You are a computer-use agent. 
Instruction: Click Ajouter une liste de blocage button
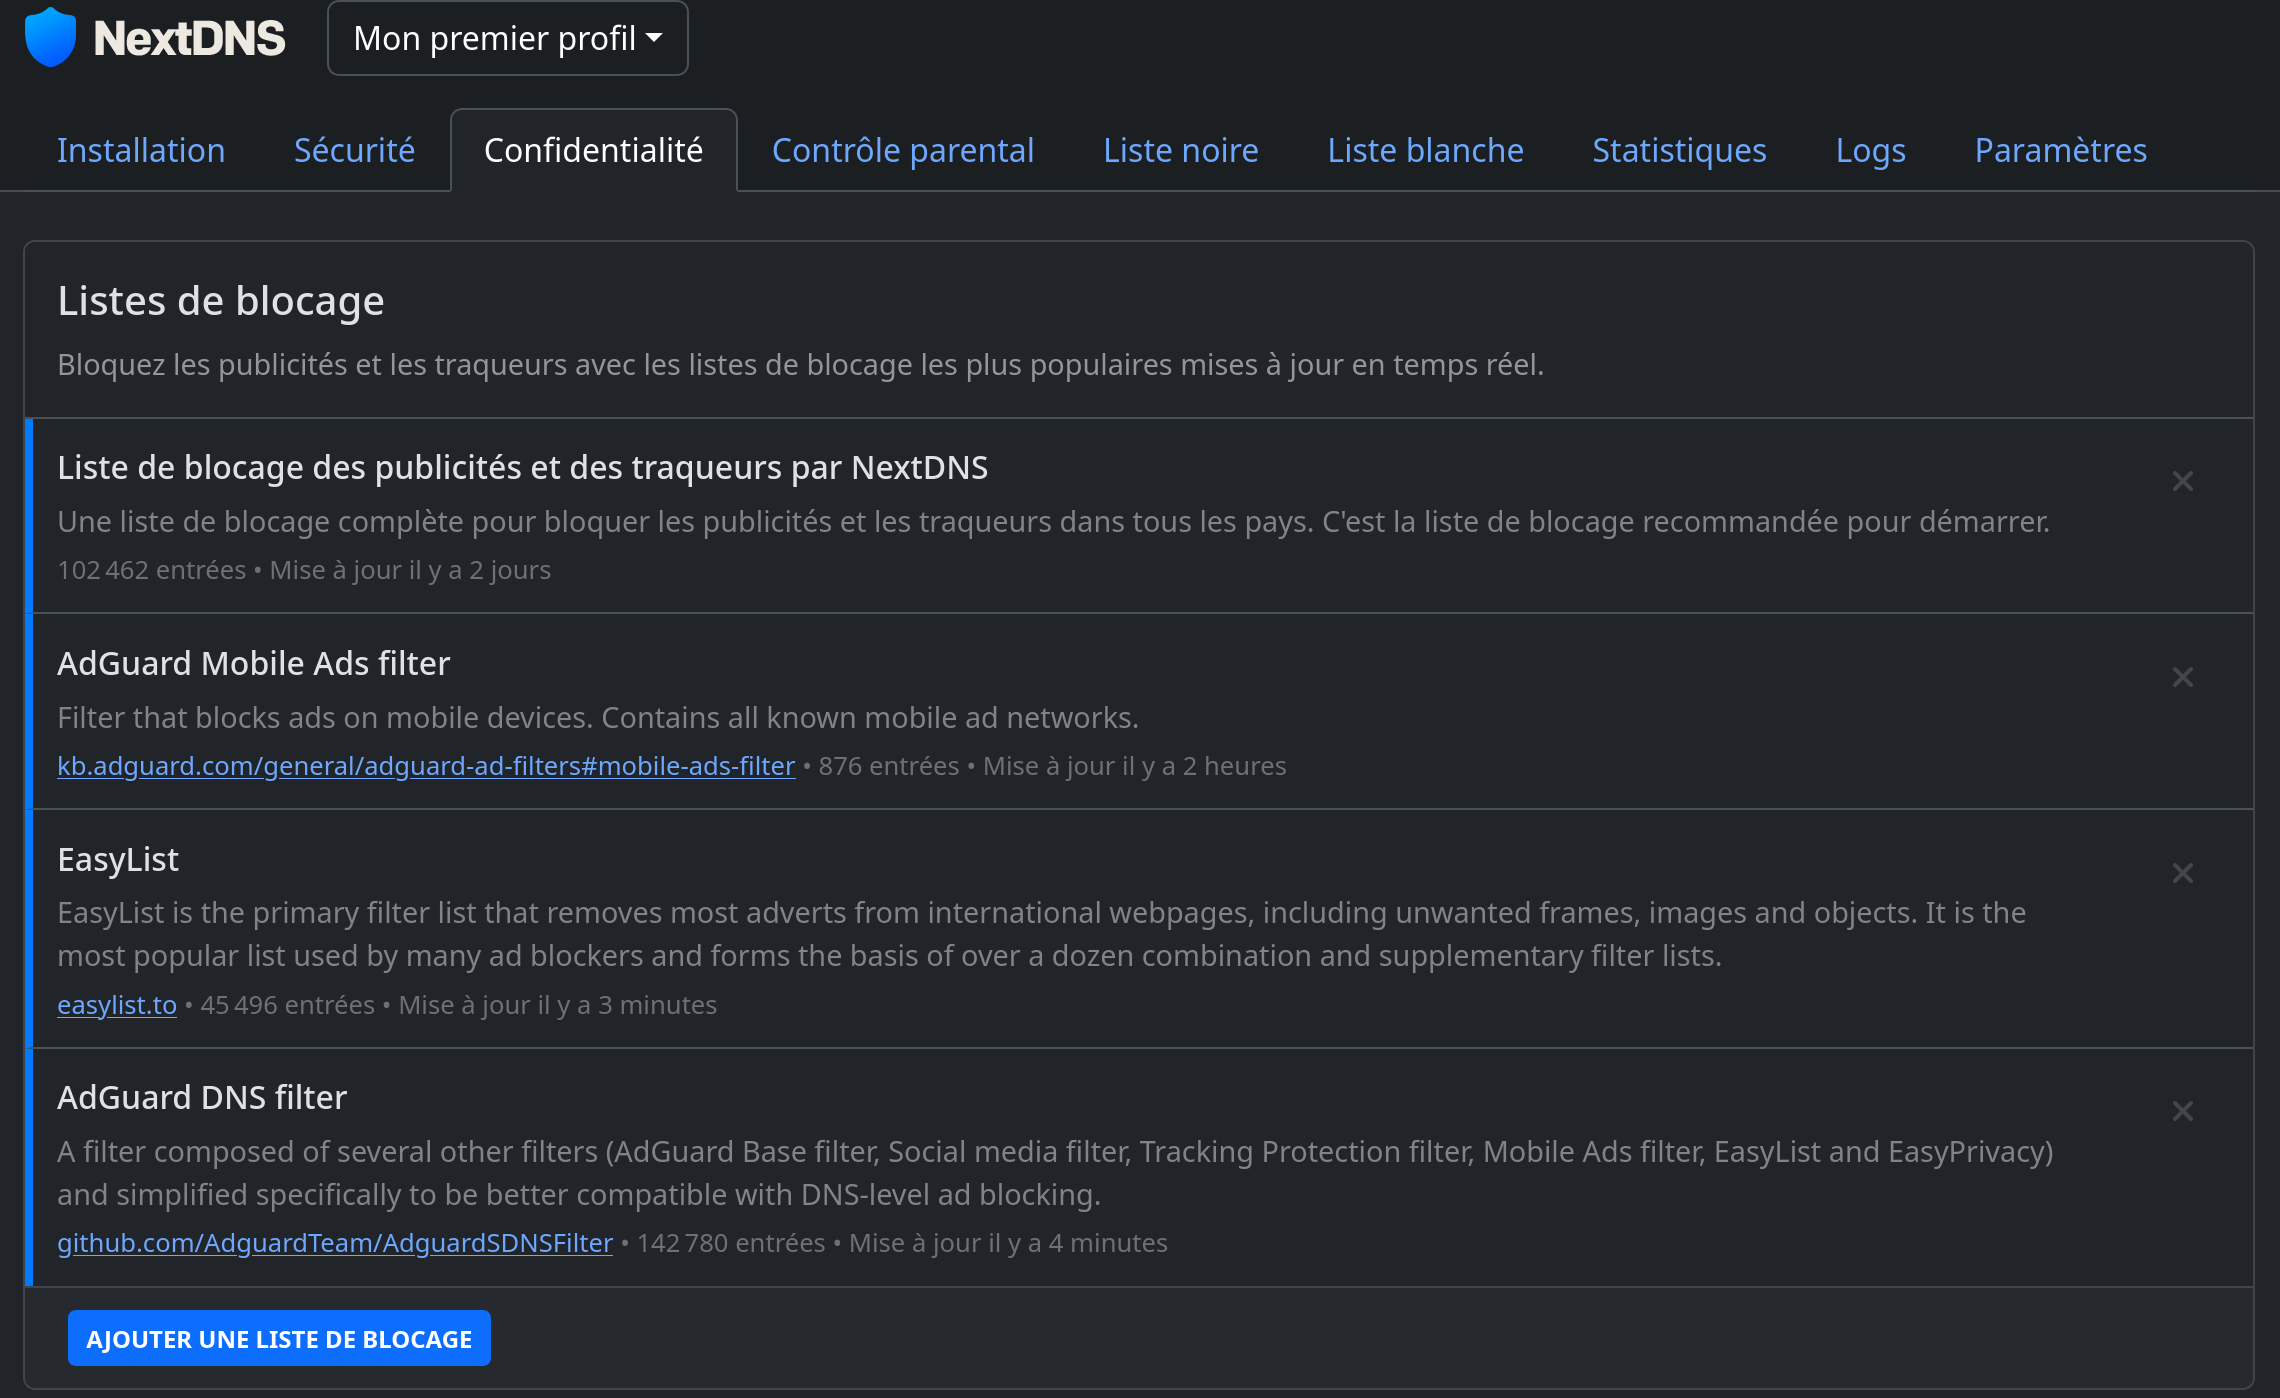coord(279,1338)
